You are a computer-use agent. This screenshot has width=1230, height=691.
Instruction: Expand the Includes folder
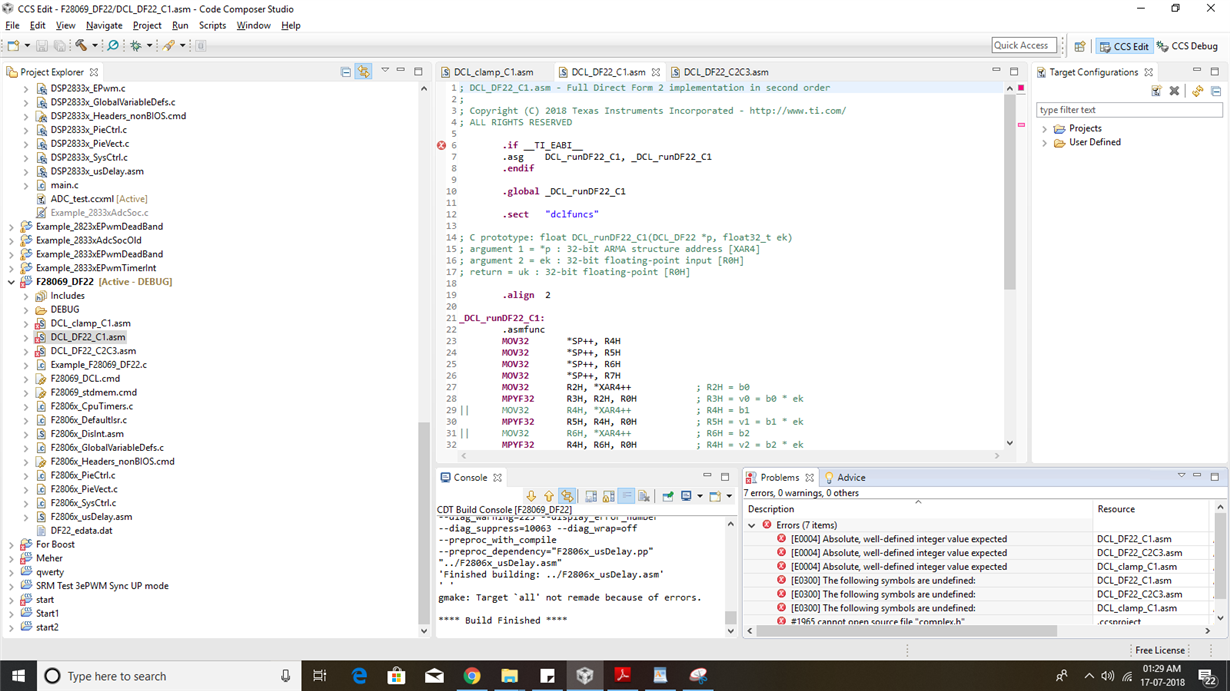(26, 296)
